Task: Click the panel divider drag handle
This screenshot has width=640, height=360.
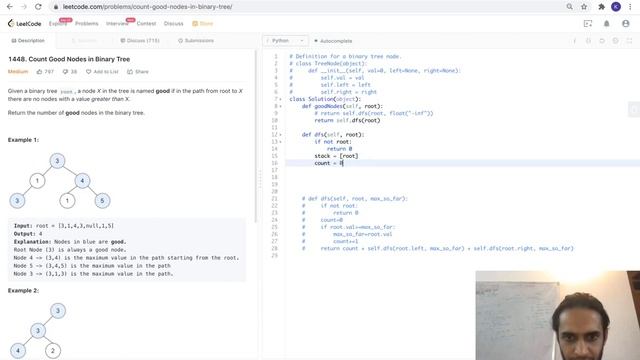Action: 260,179
